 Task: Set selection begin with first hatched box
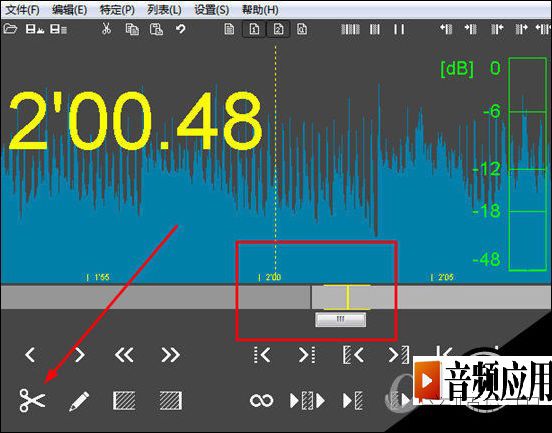[124, 401]
